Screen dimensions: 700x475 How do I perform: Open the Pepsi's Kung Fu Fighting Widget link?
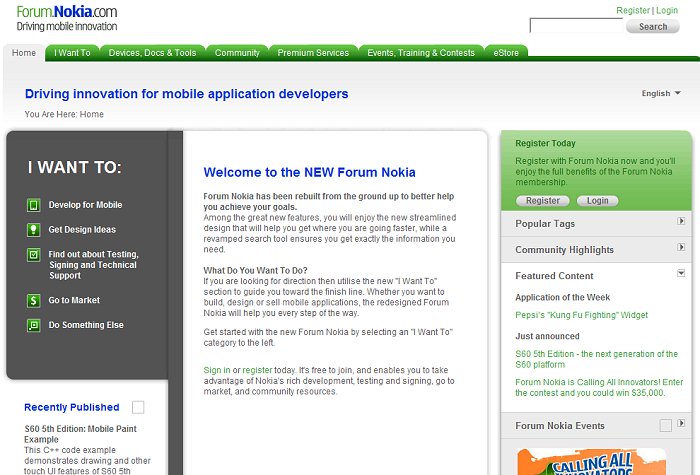point(568,315)
